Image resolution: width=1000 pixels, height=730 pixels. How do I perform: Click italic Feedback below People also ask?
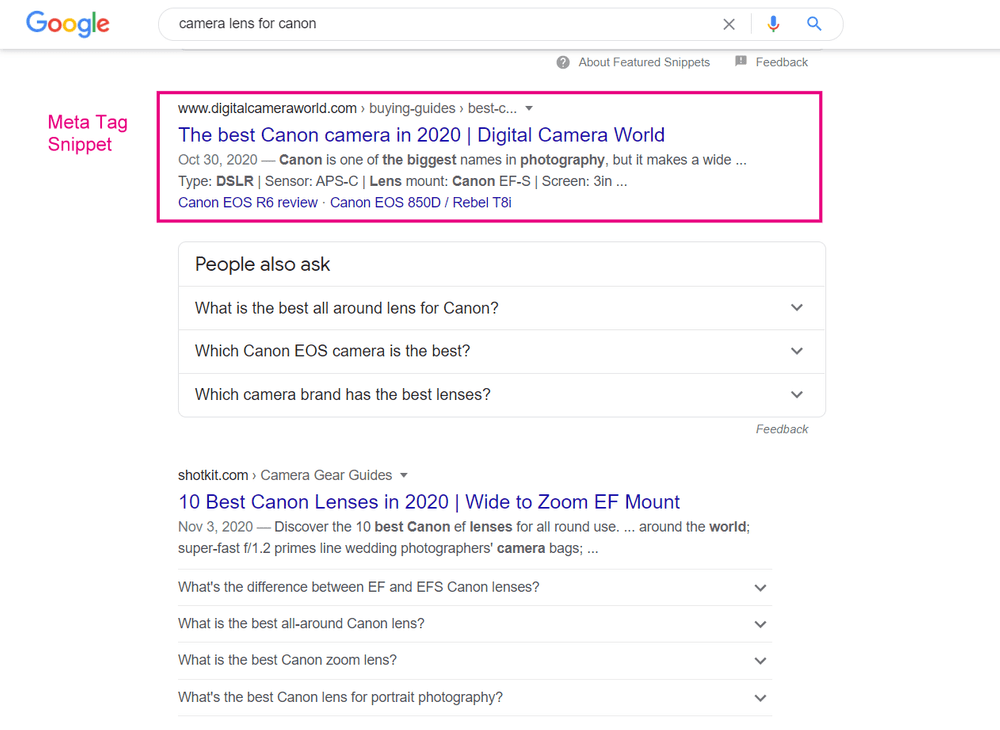click(x=782, y=430)
